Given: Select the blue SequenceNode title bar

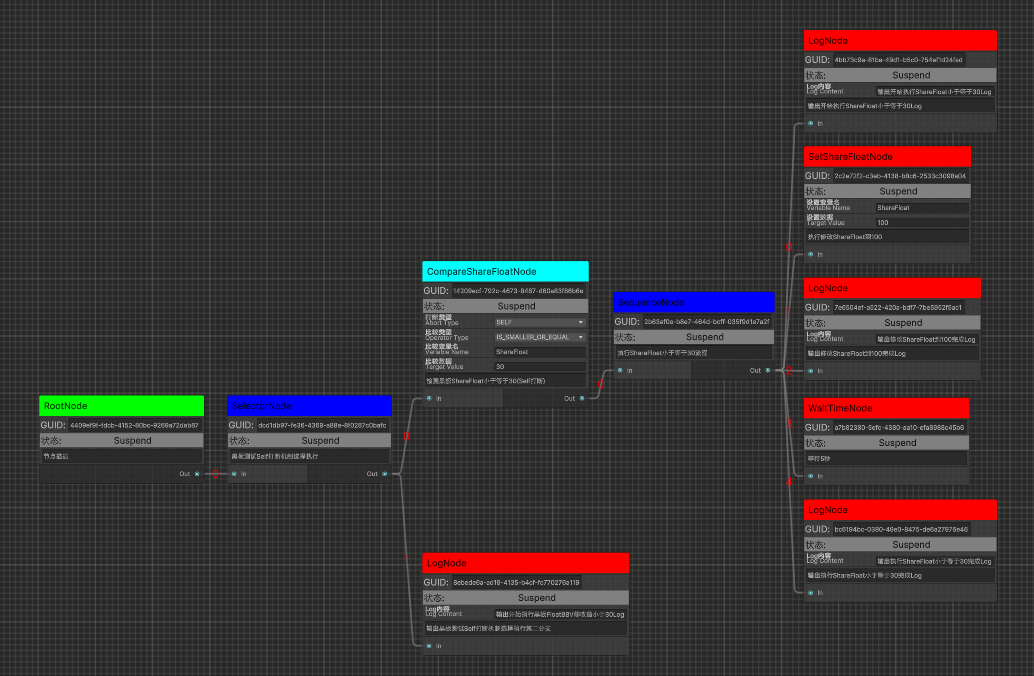Looking at the screenshot, I should click(x=693, y=302).
